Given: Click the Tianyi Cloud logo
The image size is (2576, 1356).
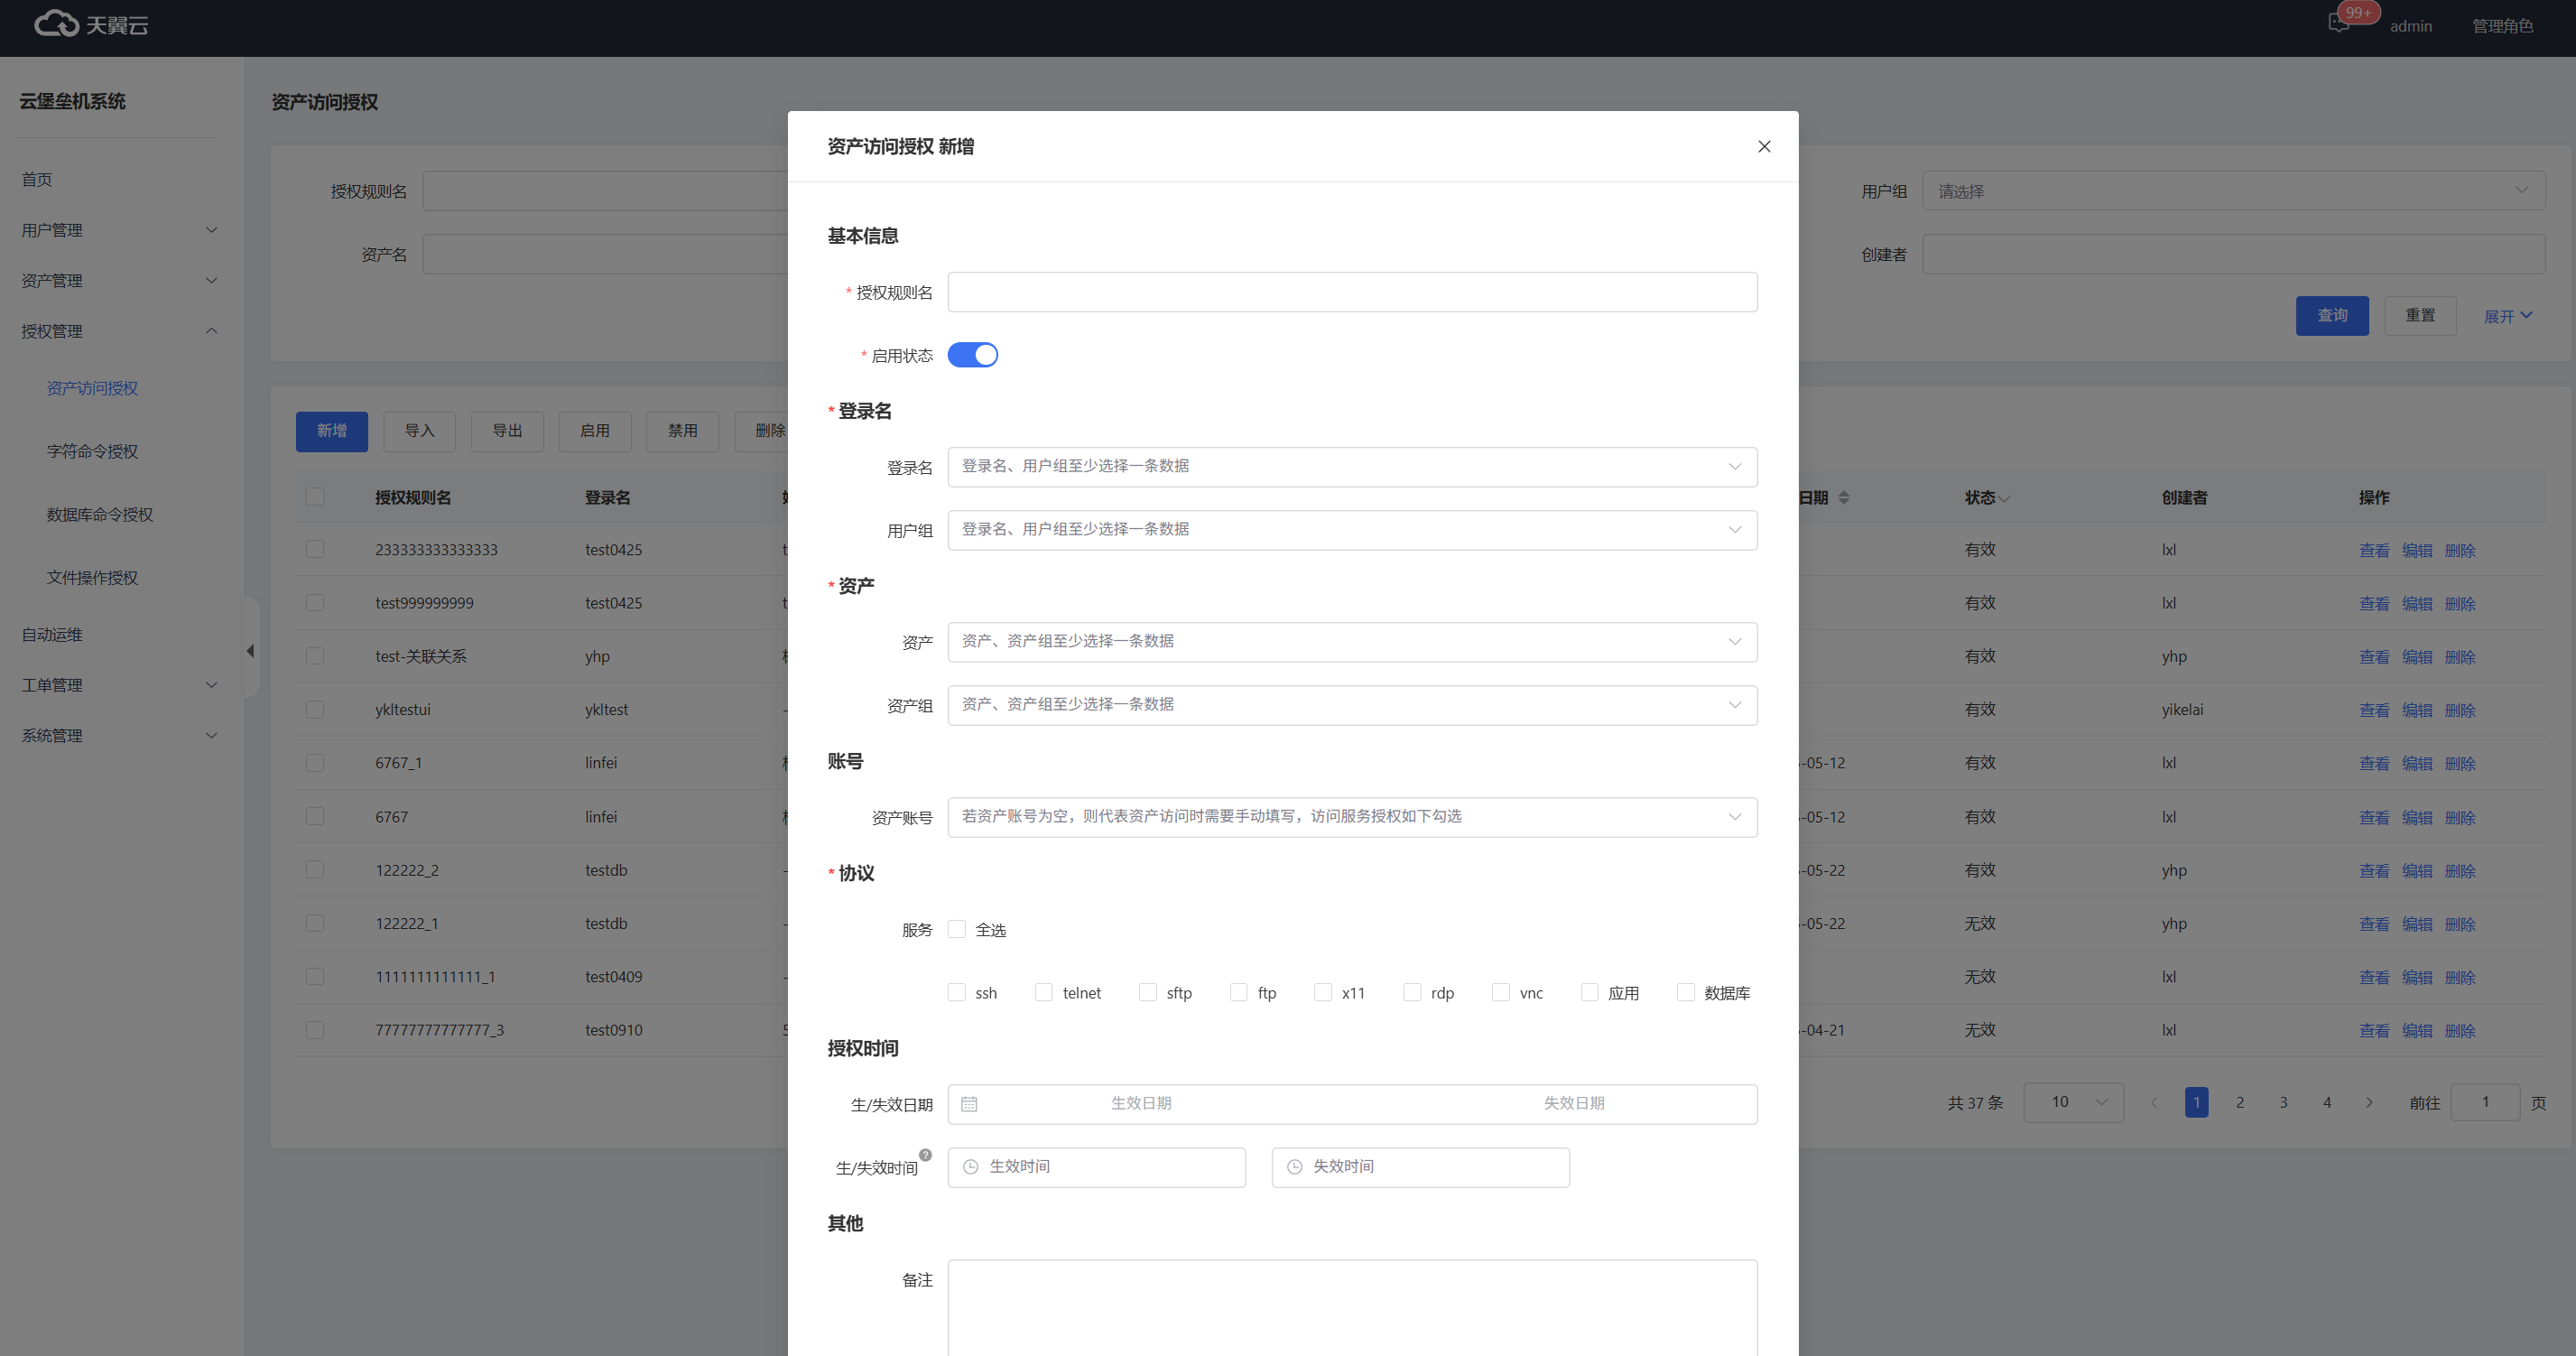Looking at the screenshot, I should [91, 24].
